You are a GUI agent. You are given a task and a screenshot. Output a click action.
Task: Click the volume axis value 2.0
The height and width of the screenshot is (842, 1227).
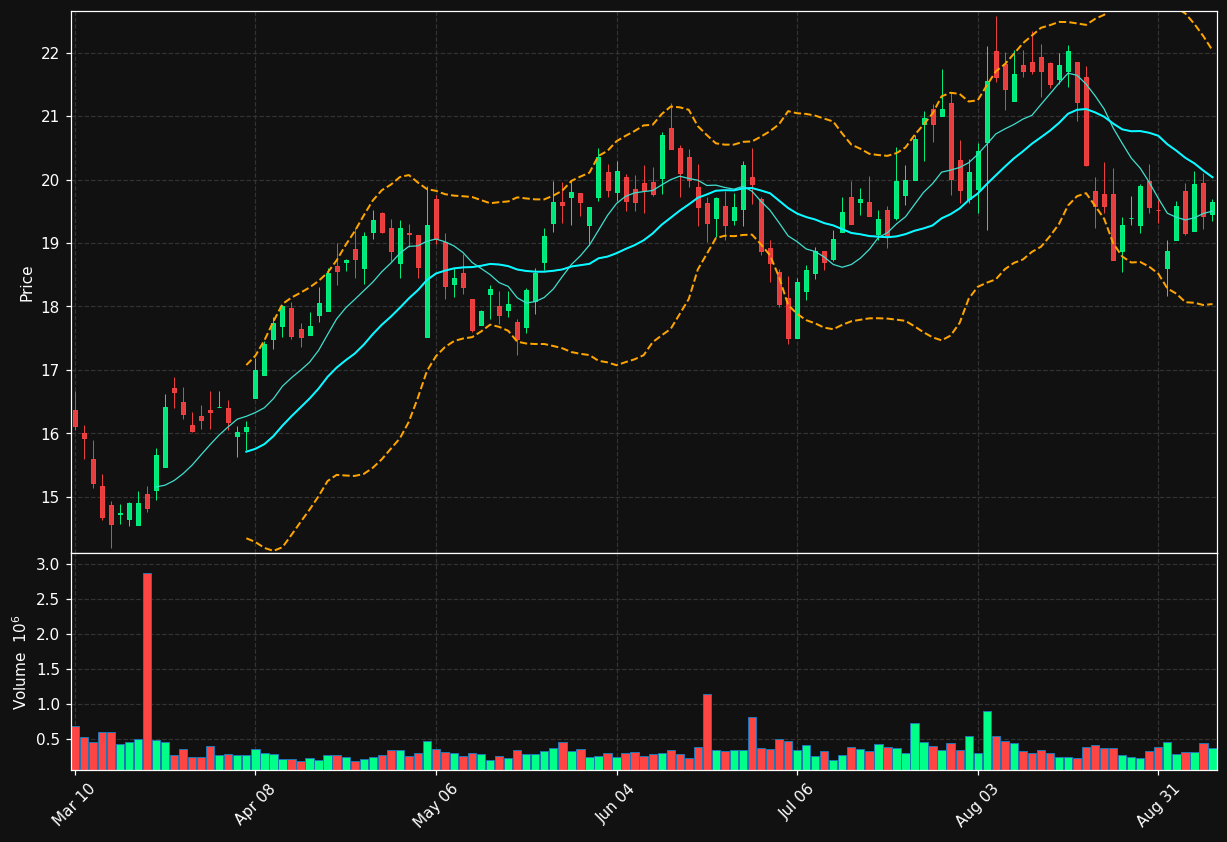50,635
